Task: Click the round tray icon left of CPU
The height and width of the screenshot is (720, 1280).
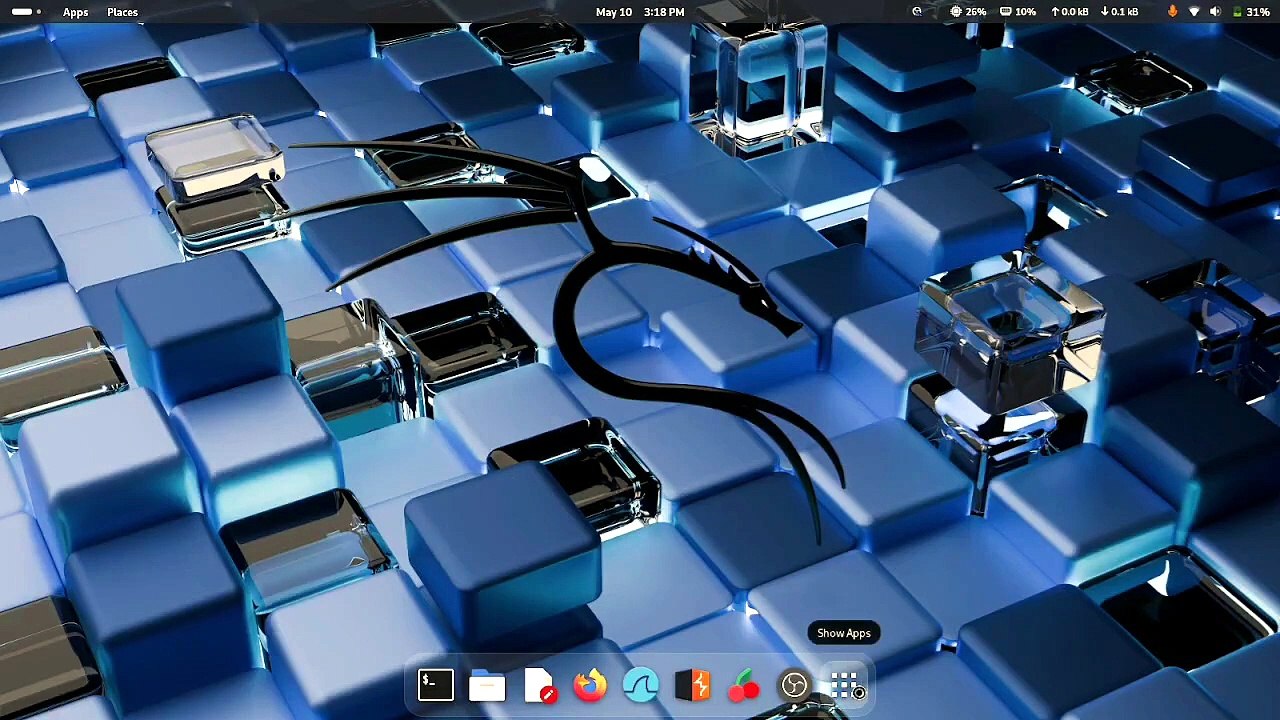Action: [917, 12]
